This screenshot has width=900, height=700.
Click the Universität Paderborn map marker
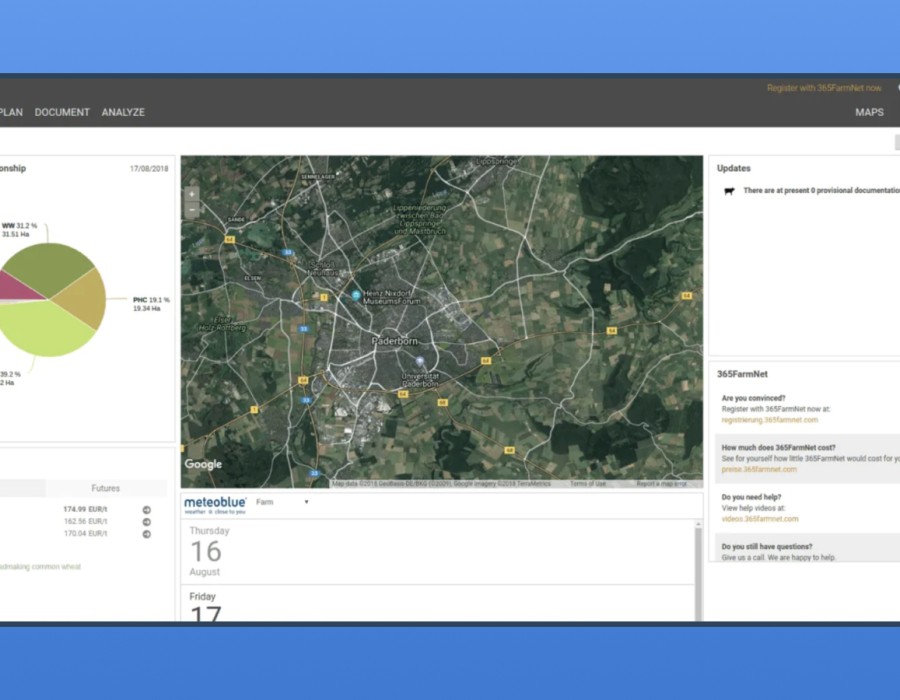click(420, 361)
